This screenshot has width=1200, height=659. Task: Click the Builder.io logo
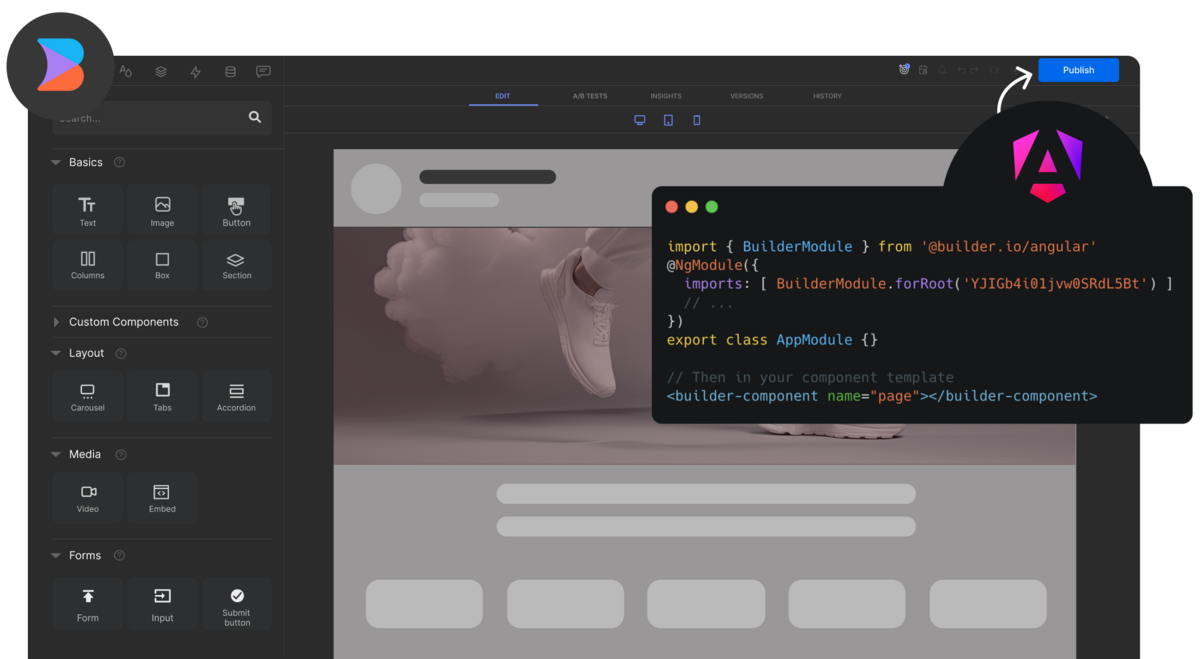tap(60, 66)
